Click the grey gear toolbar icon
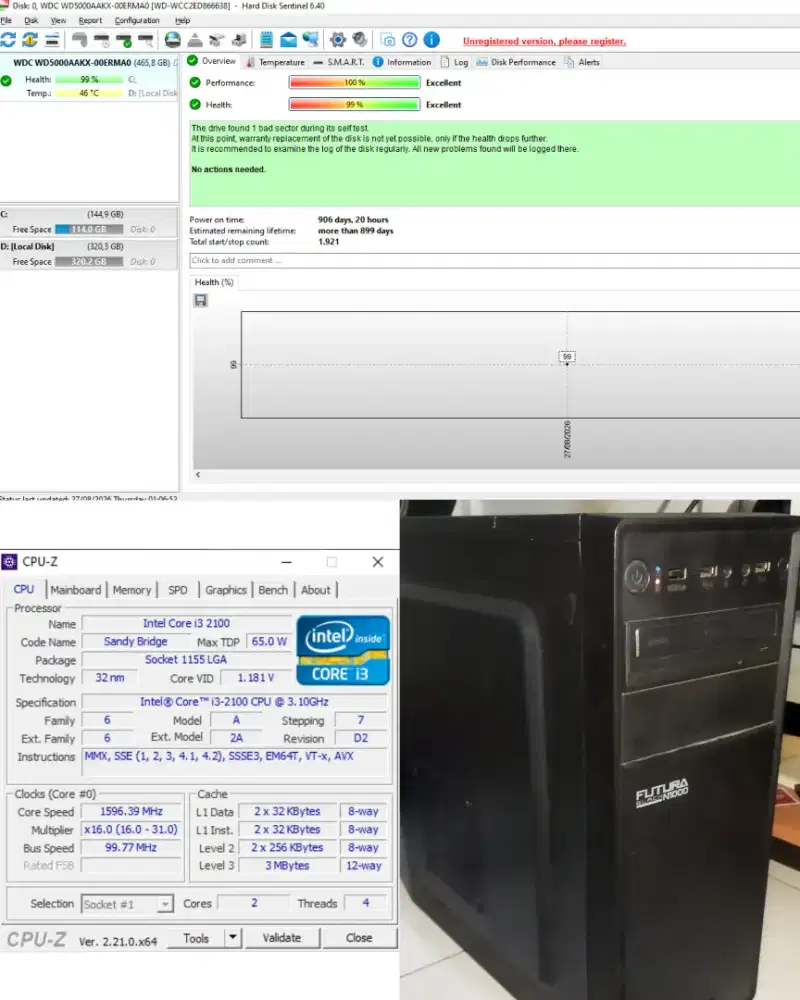The height and width of the screenshot is (1000, 800). [360, 40]
